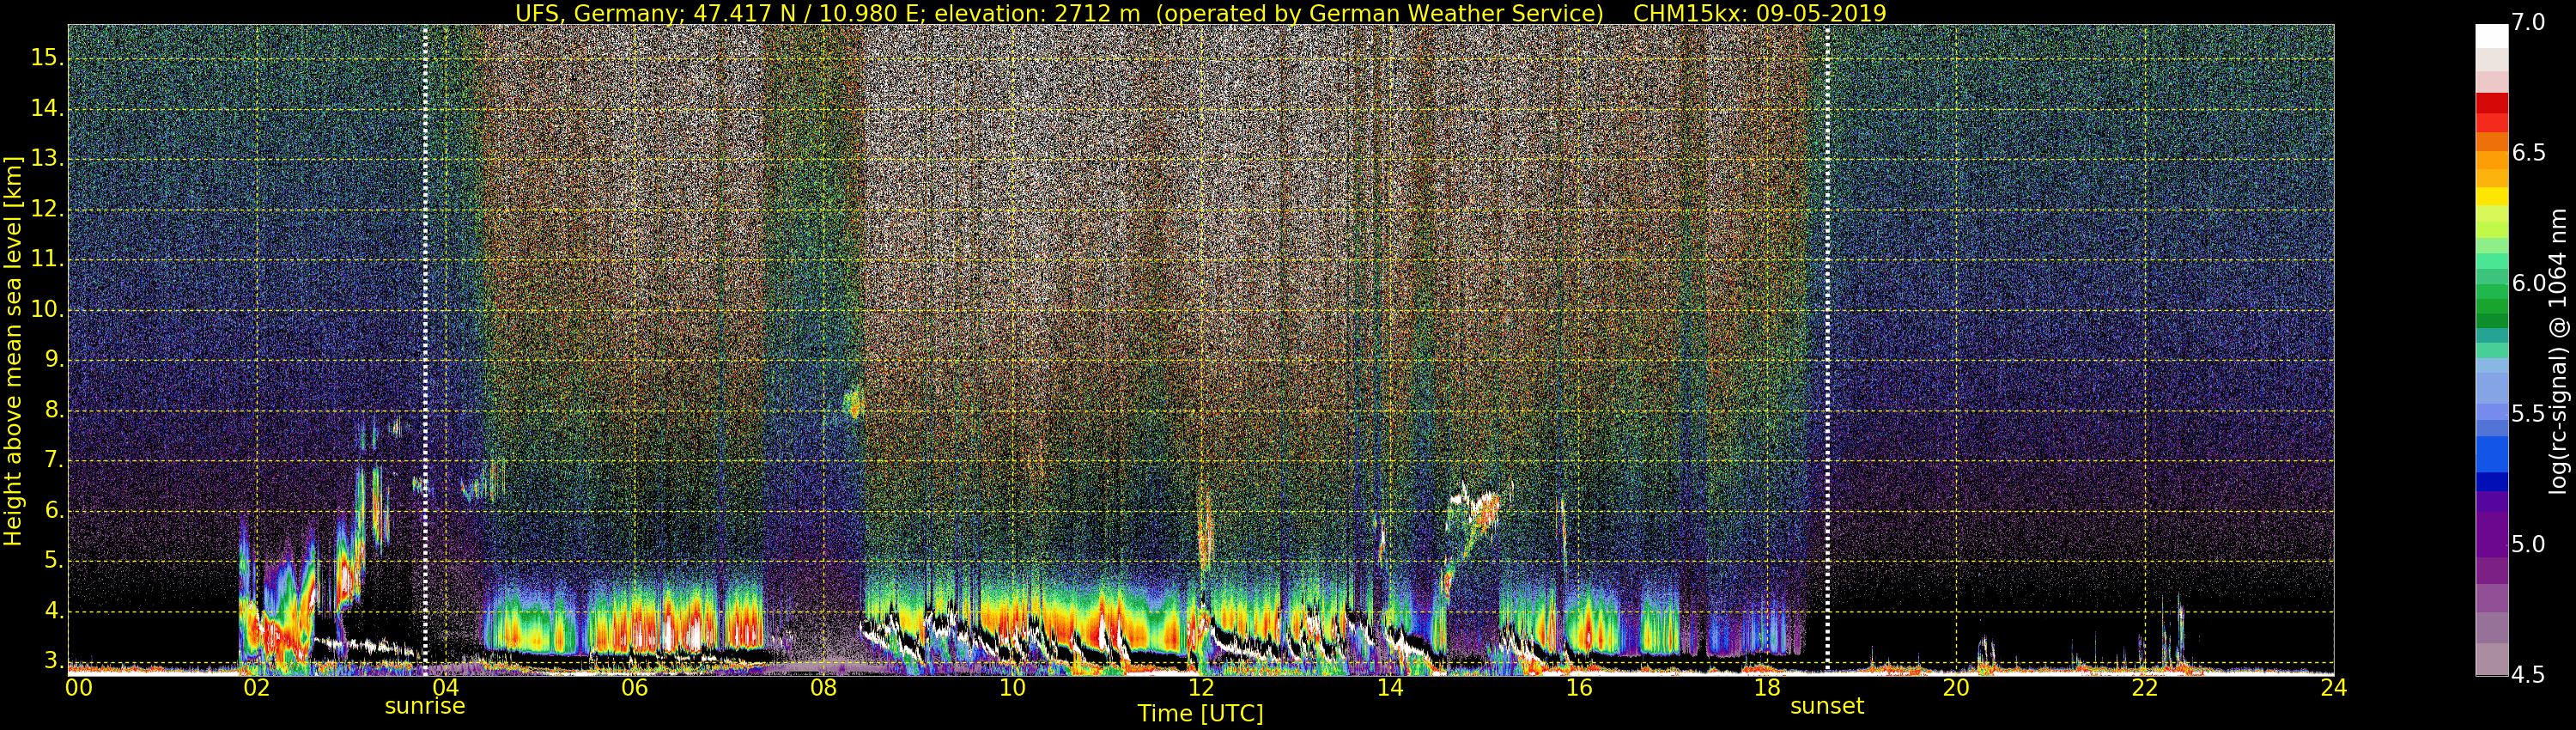Viewport: 2576px width, 730px height.
Task: Click the height axis tick '3.'
Action: point(53,661)
